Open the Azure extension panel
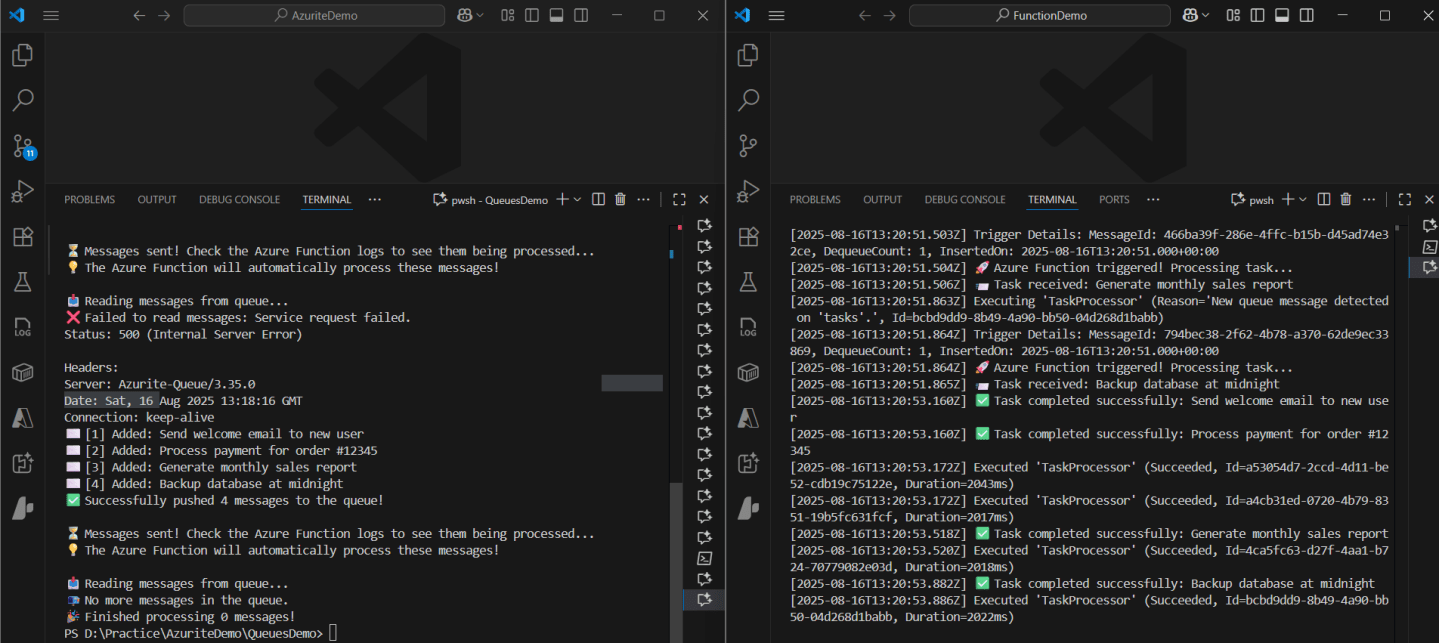 (22, 418)
